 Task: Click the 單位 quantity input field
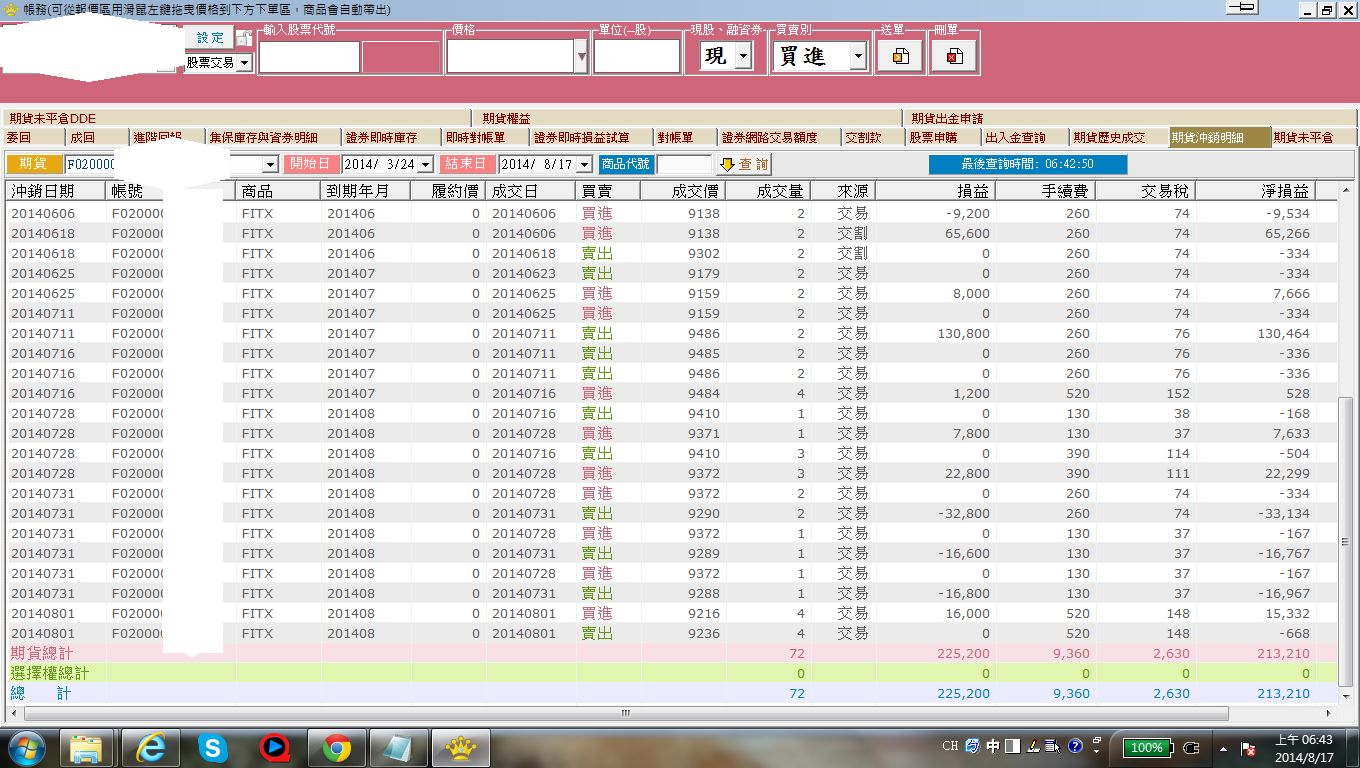(636, 57)
